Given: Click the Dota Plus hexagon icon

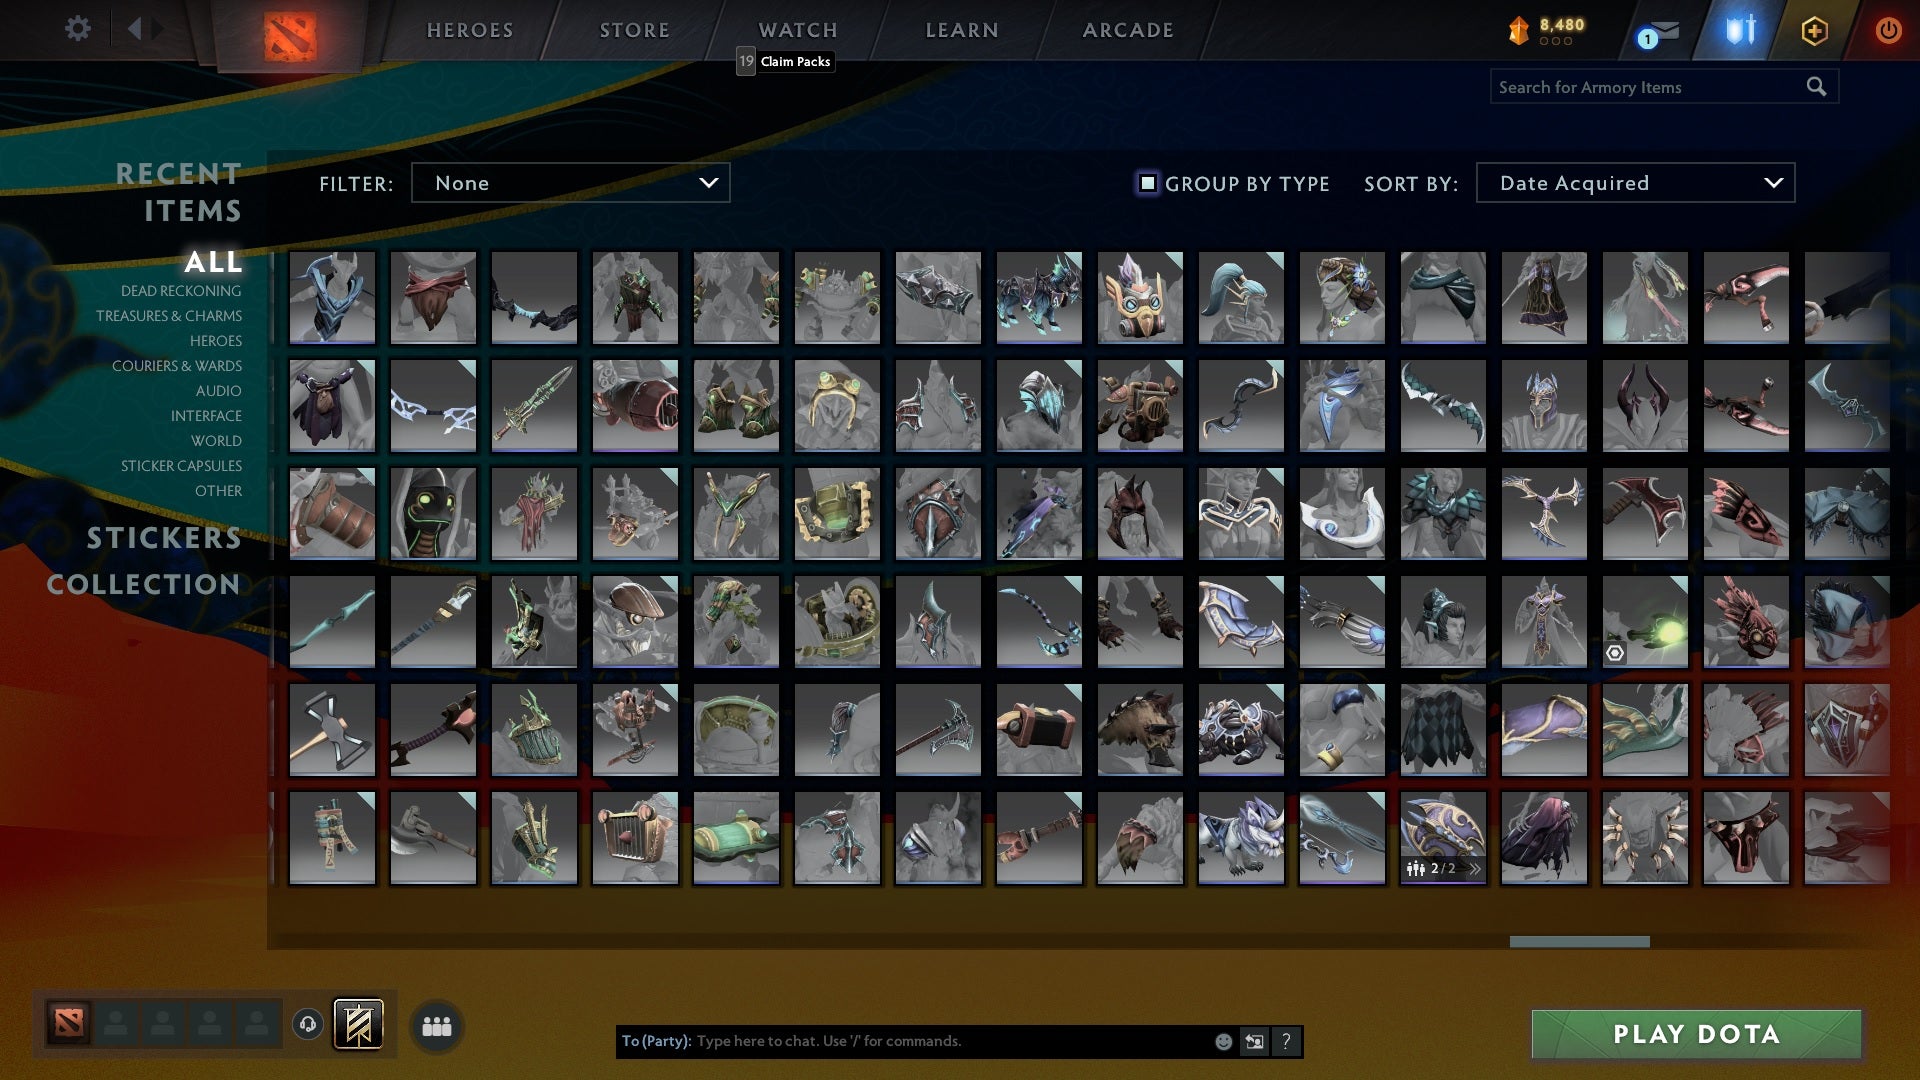Looking at the screenshot, I should click(x=1814, y=31).
